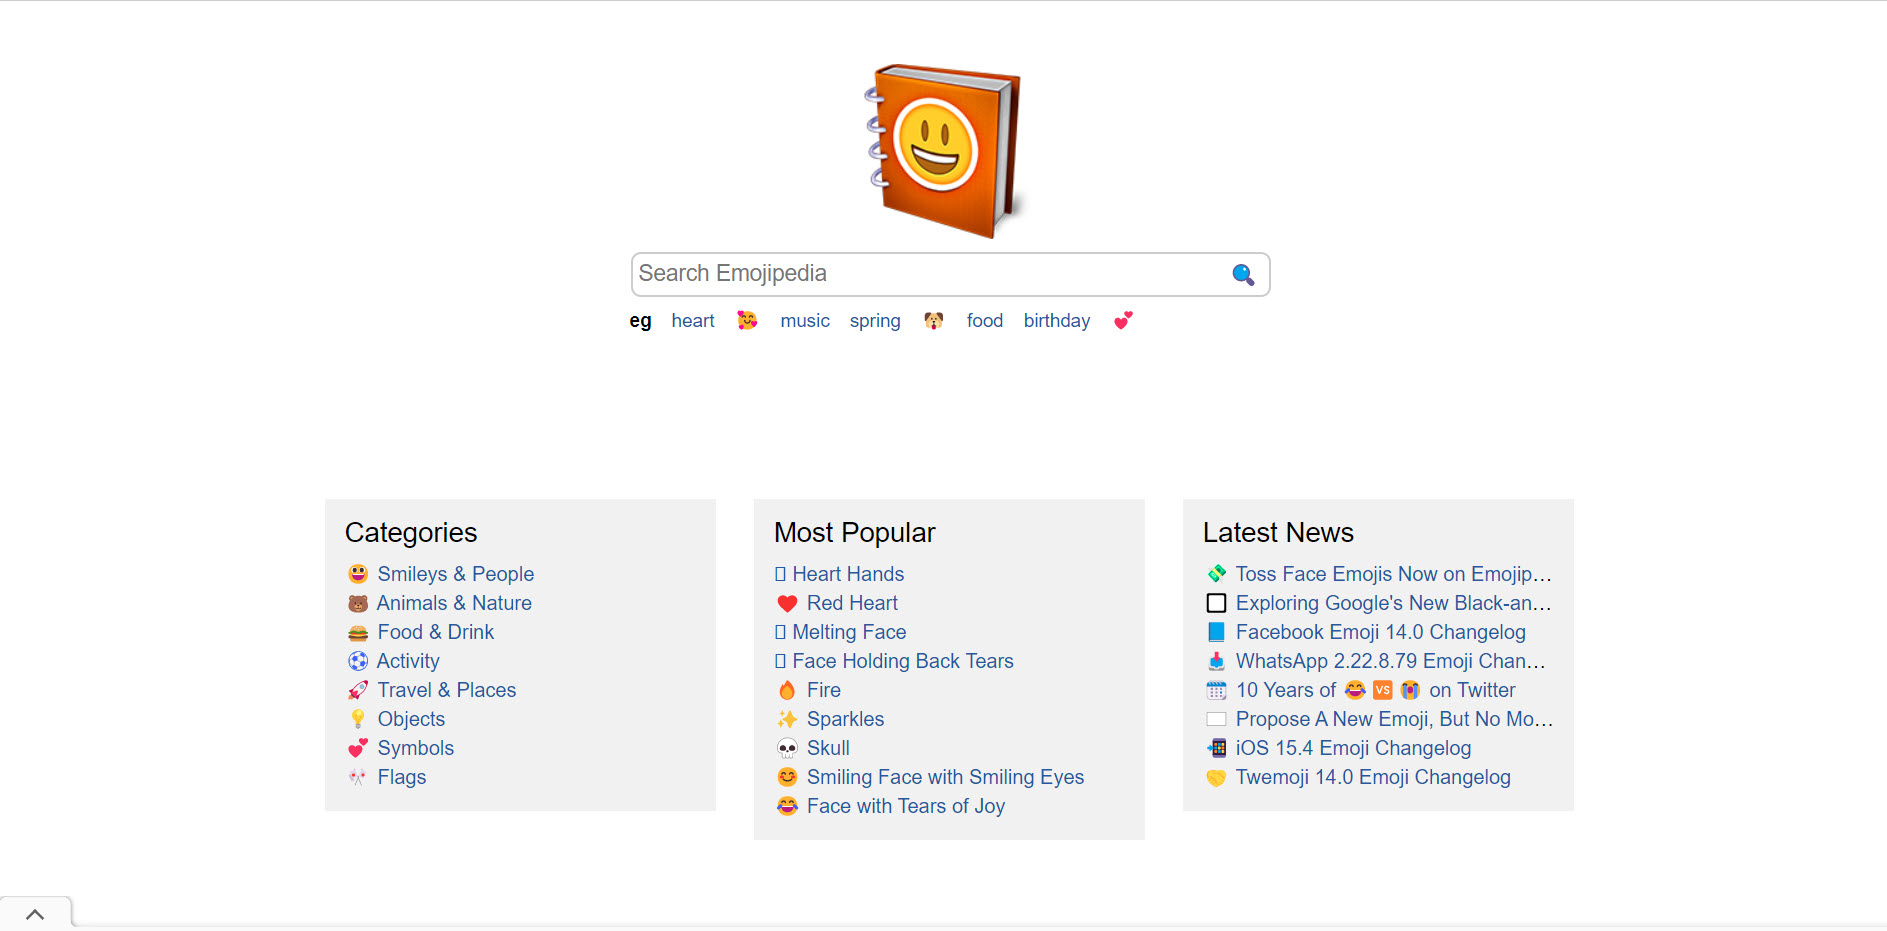Viewport: 1887px width, 931px height.
Task: Open the Flags category link
Action: tap(402, 777)
